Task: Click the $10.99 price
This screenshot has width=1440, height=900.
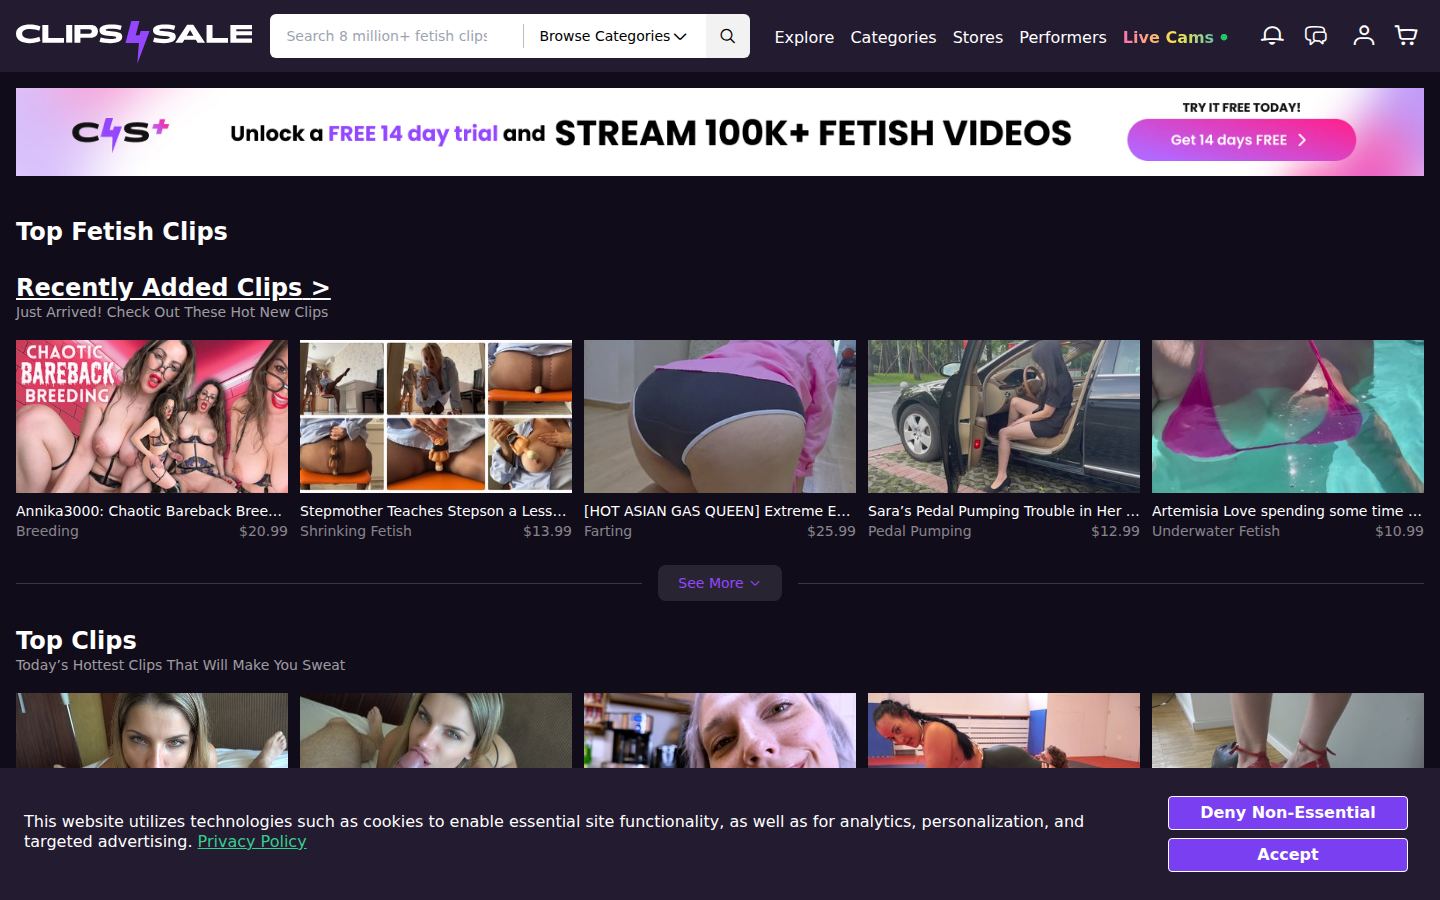Action: coord(1399,531)
